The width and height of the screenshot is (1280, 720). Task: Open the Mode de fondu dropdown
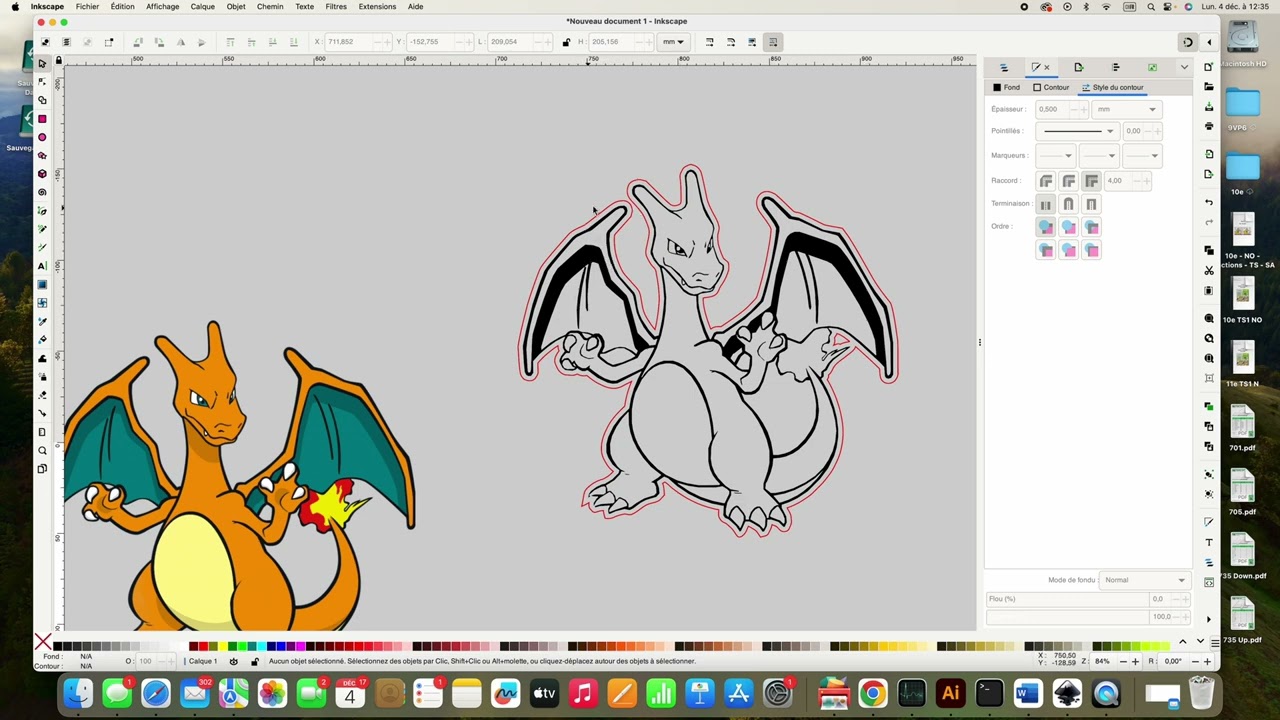pyautogui.click(x=1144, y=580)
